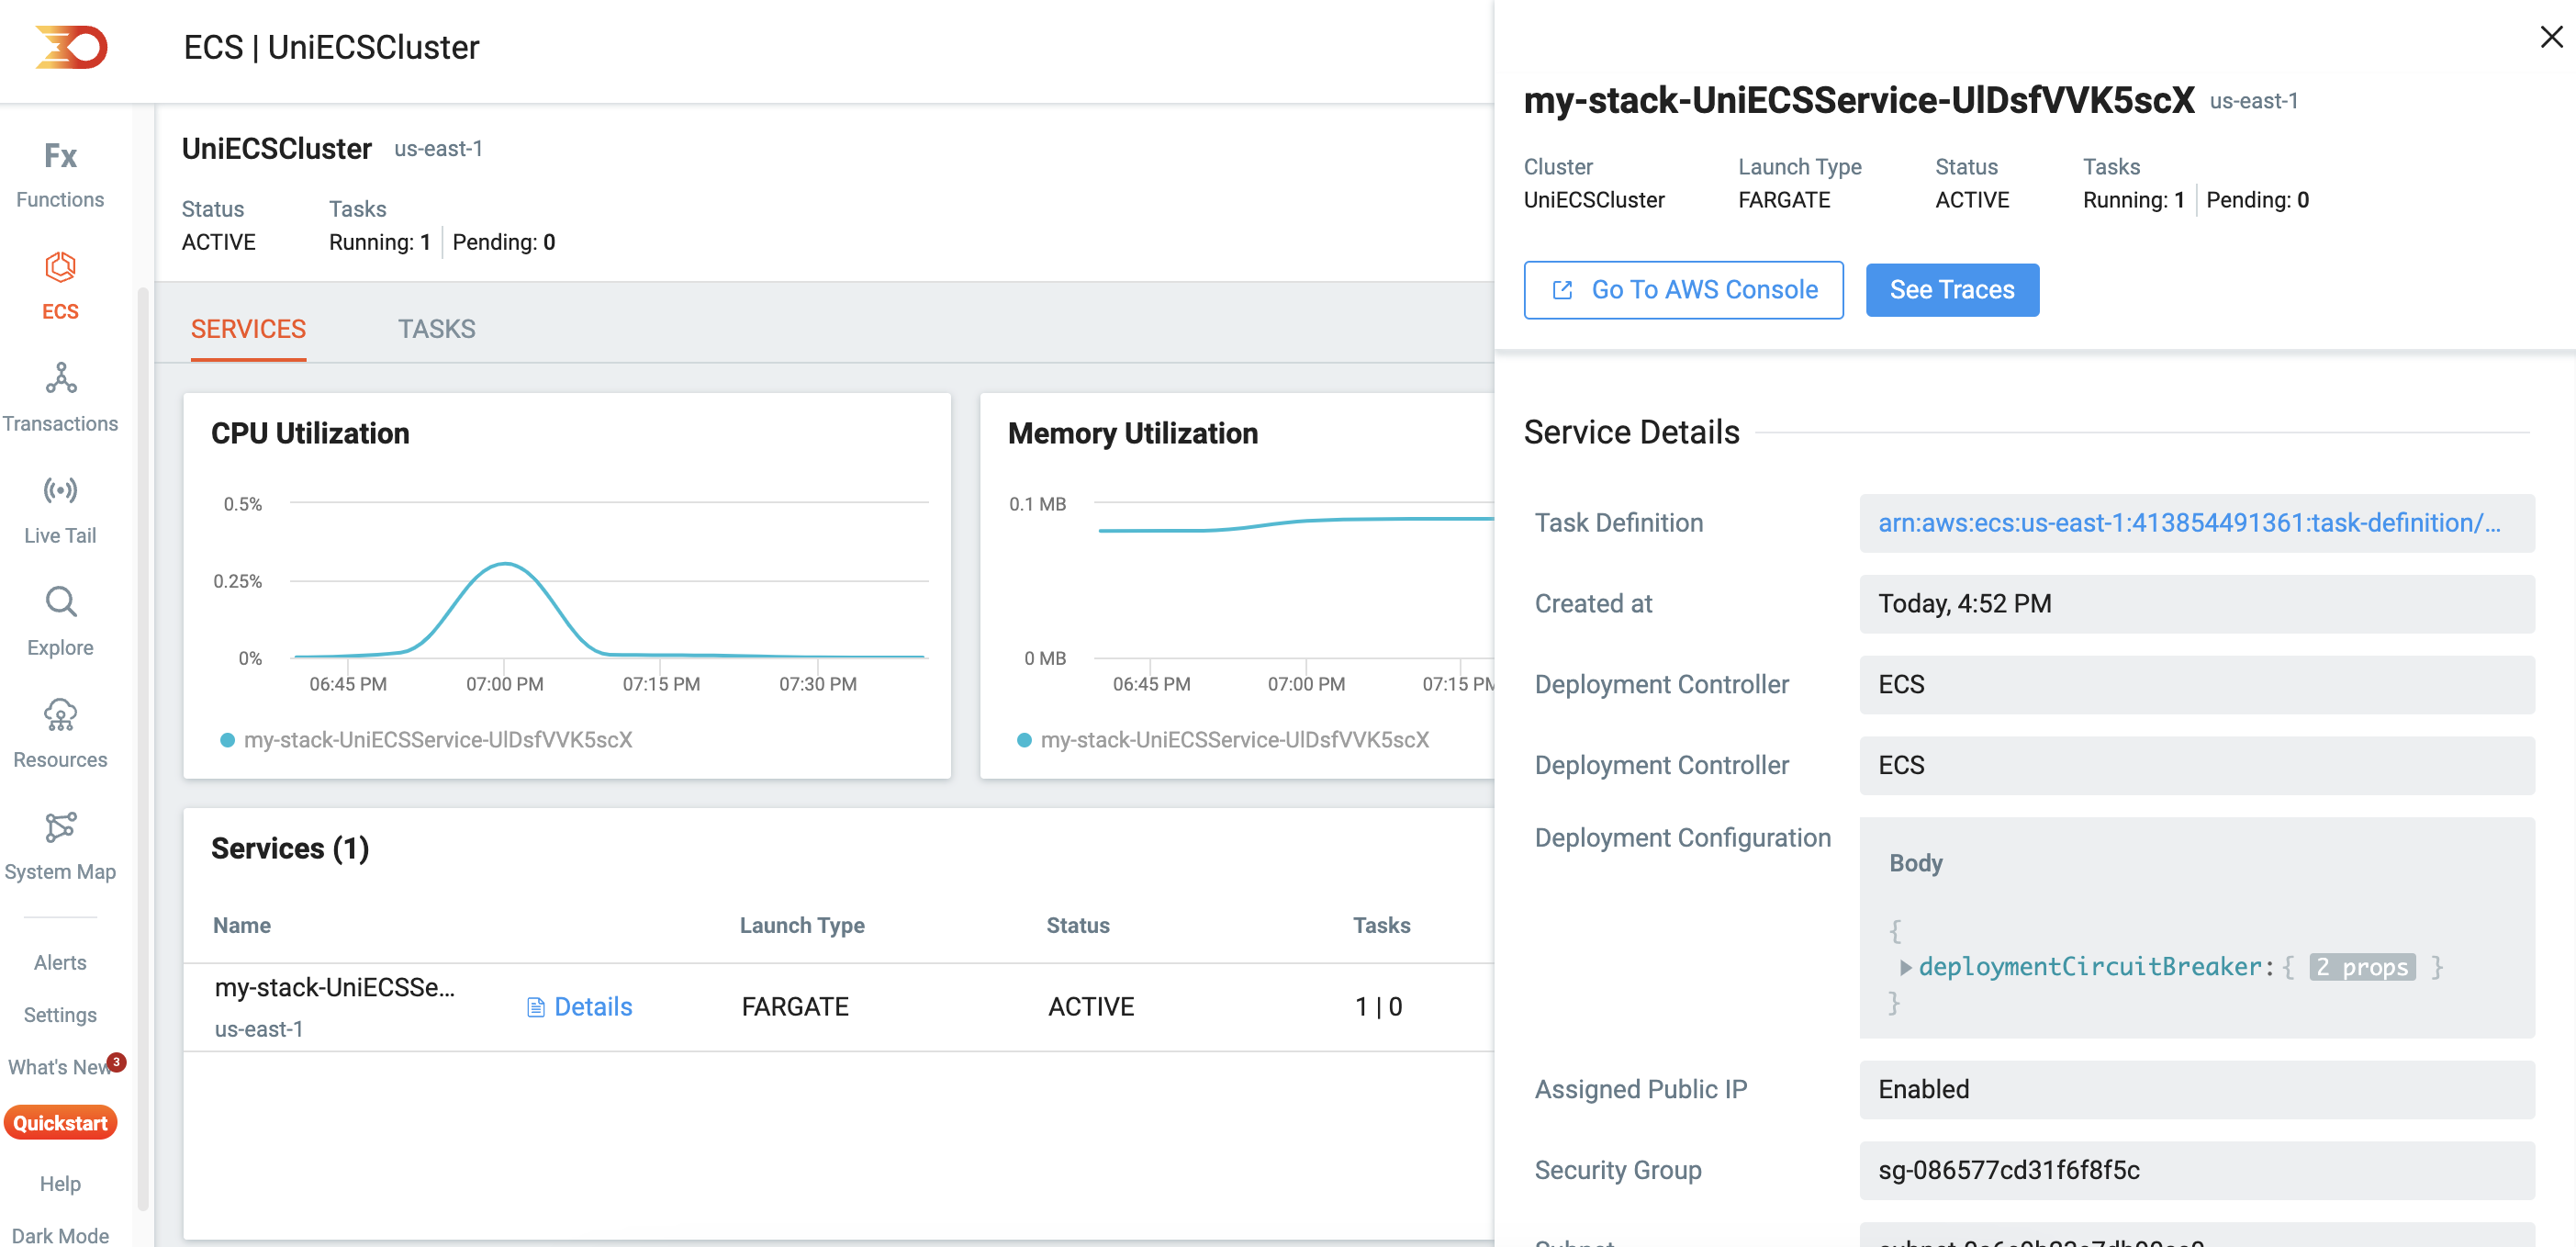
Task: Select the ECS sidebar icon
Action: (60, 268)
